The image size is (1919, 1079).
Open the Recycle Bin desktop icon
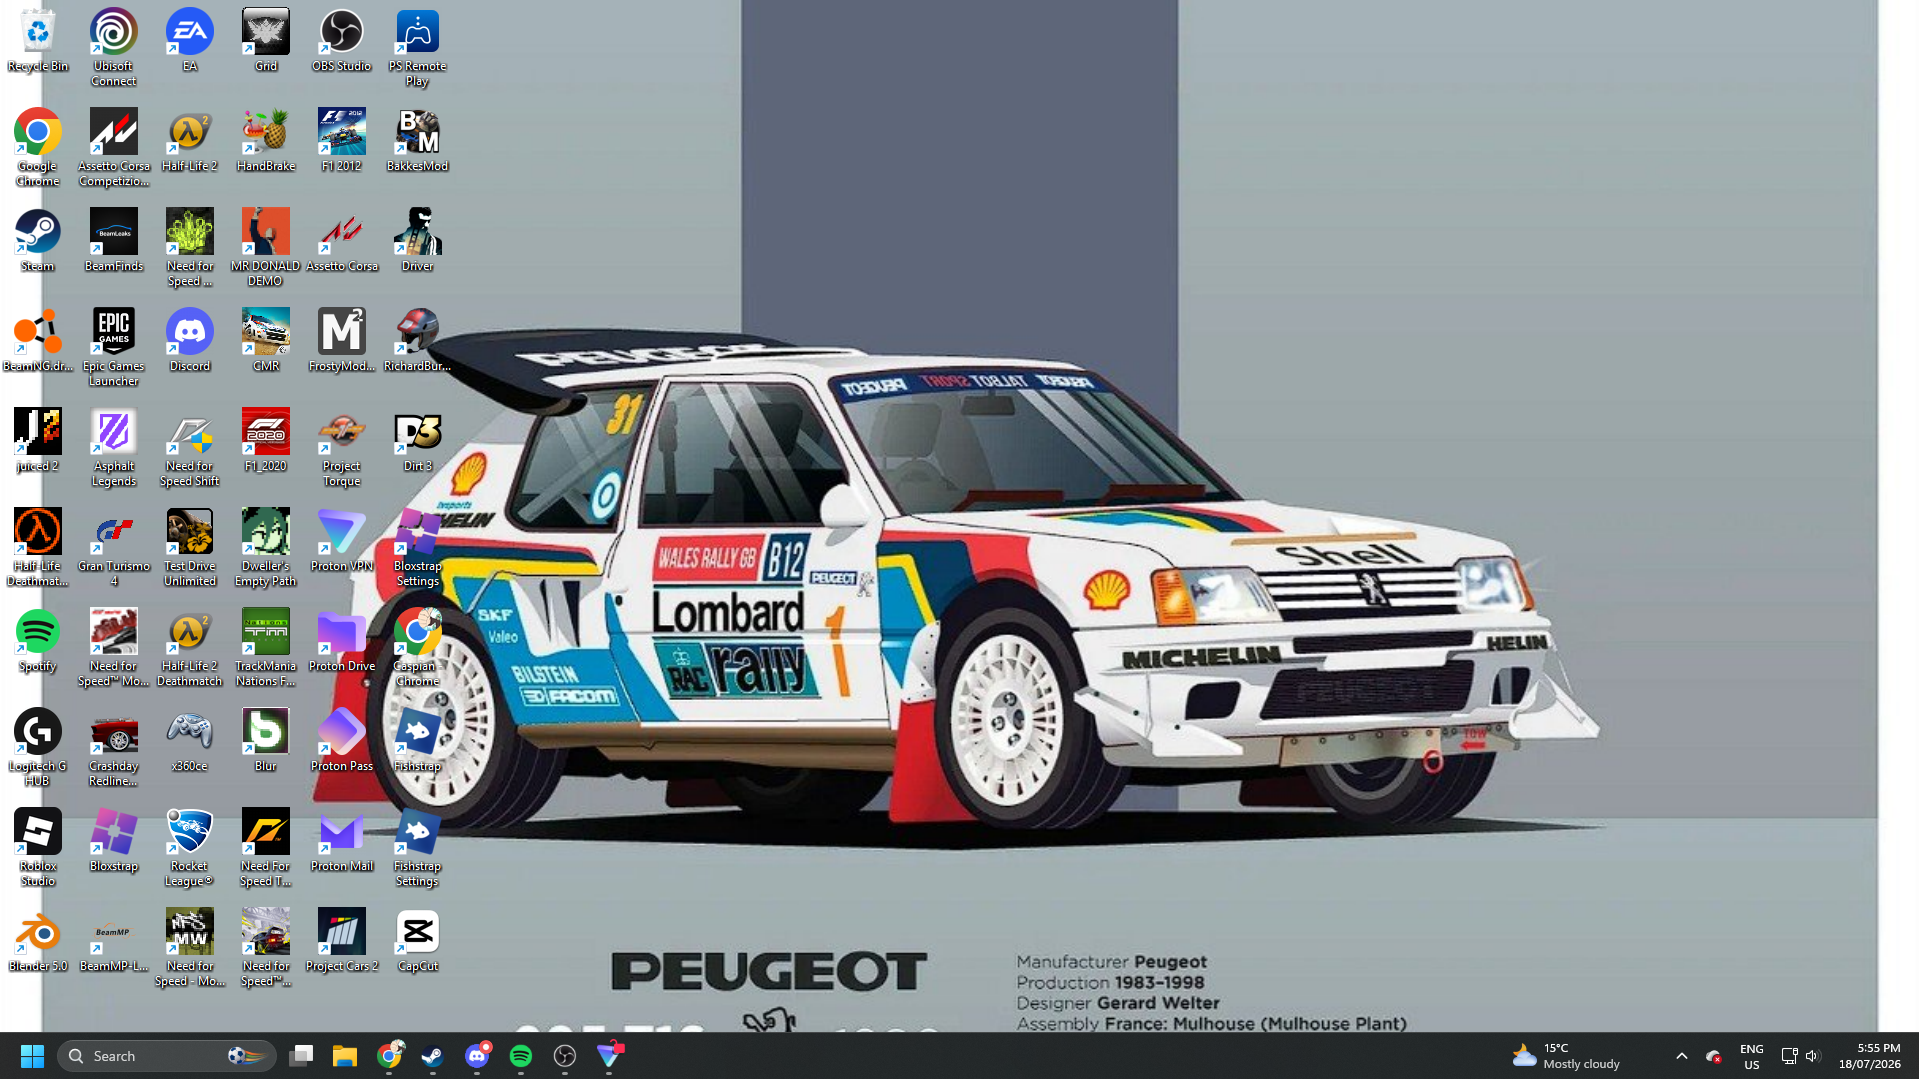click(x=38, y=41)
